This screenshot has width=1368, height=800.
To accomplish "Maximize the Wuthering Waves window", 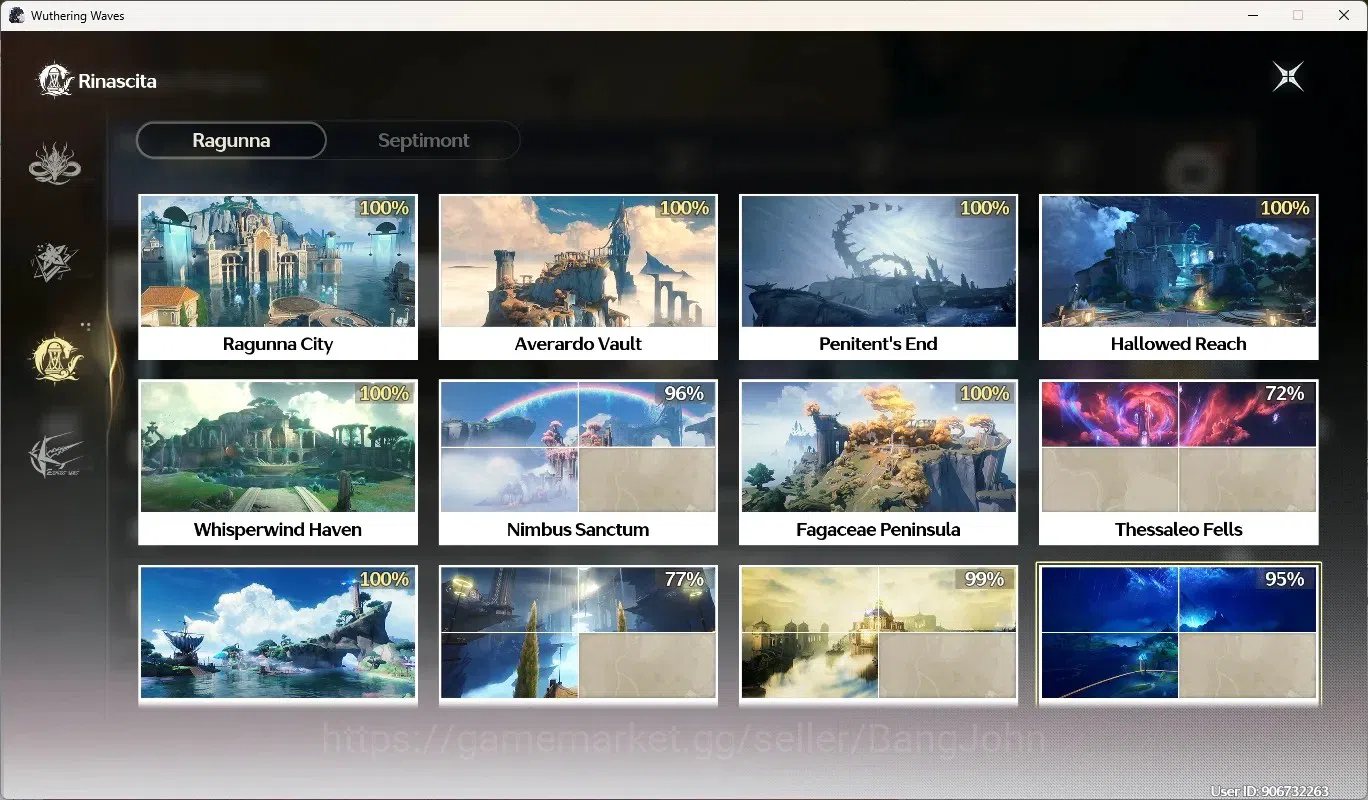I will [1298, 15].
